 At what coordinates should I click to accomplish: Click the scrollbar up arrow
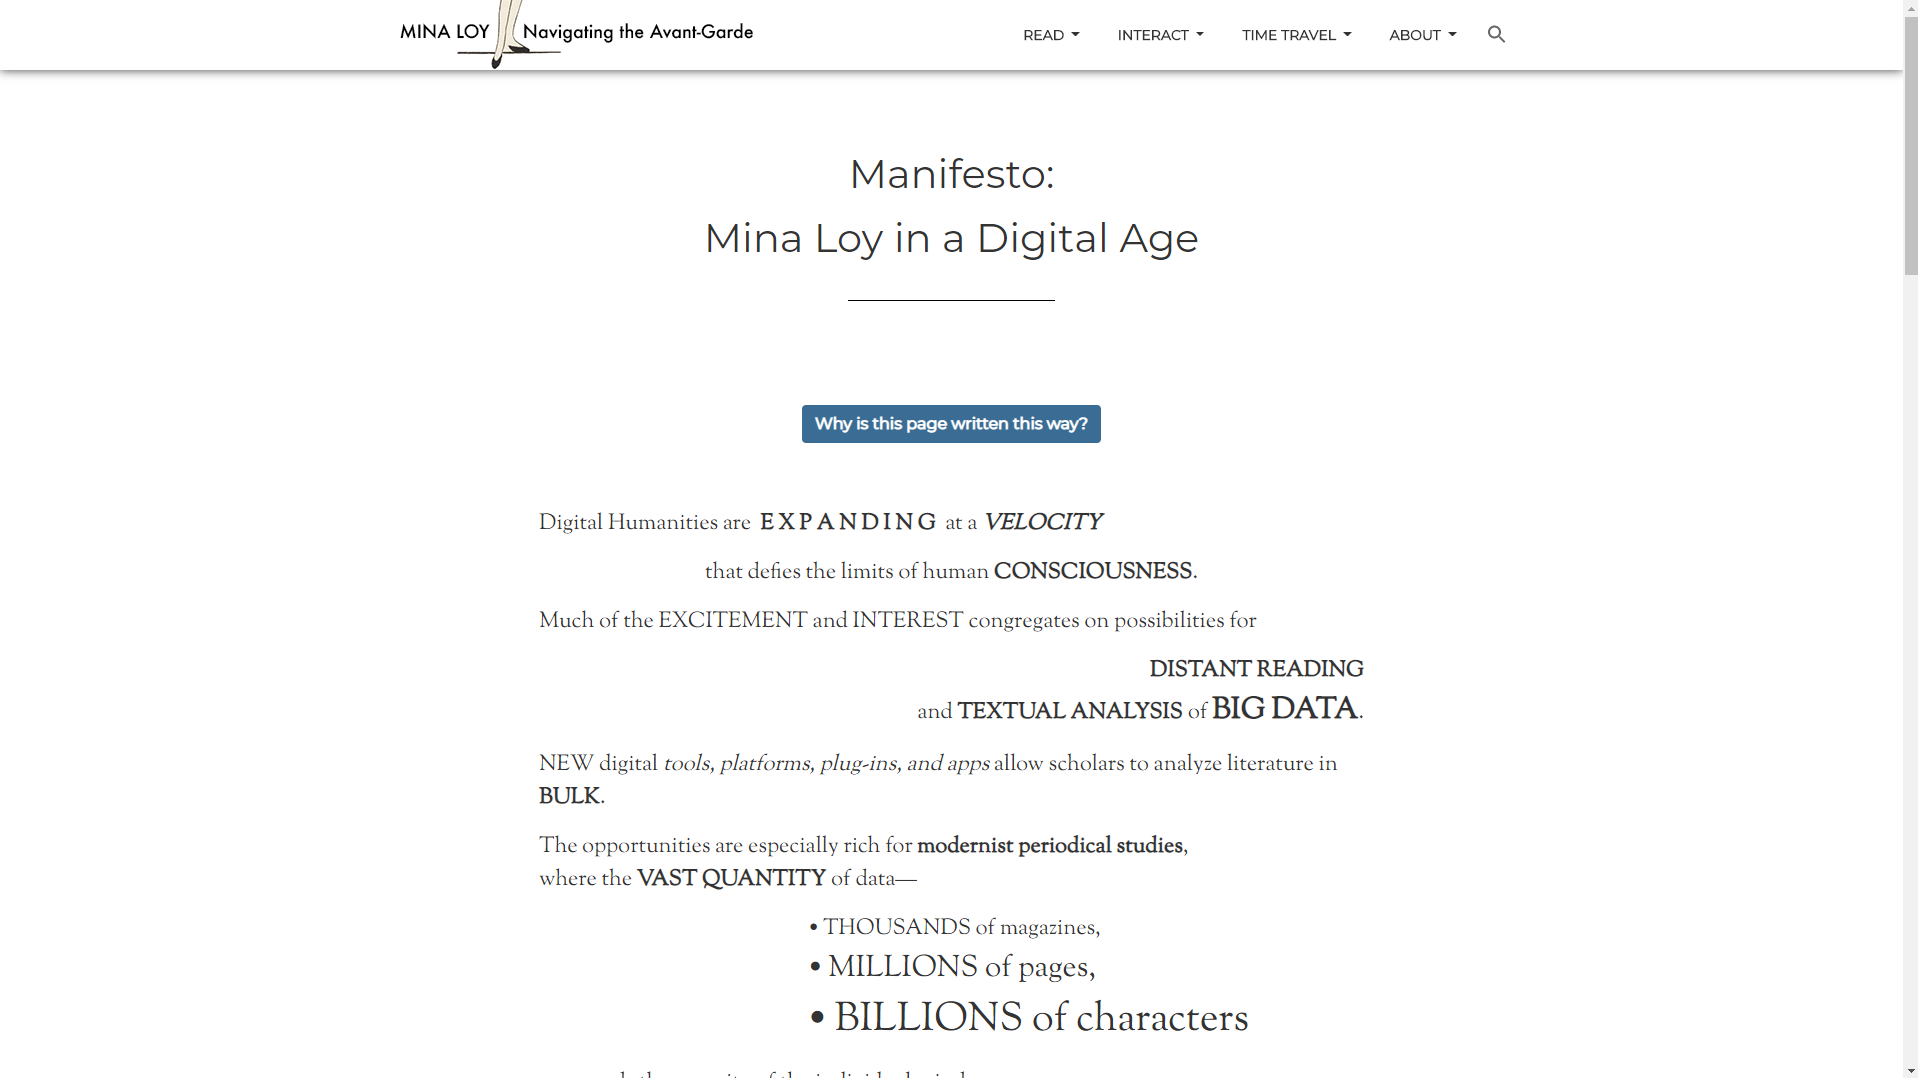pyautogui.click(x=1910, y=8)
